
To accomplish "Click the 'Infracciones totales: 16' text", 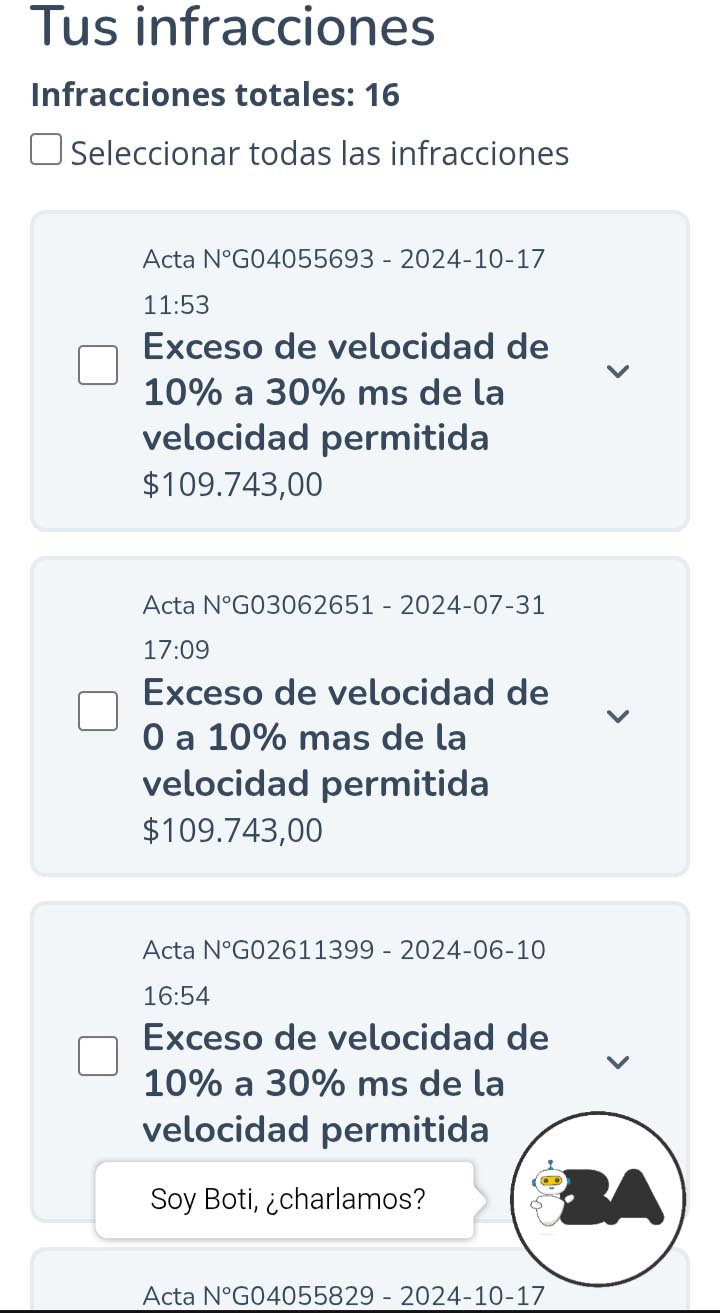I will [x=215, y=95].
